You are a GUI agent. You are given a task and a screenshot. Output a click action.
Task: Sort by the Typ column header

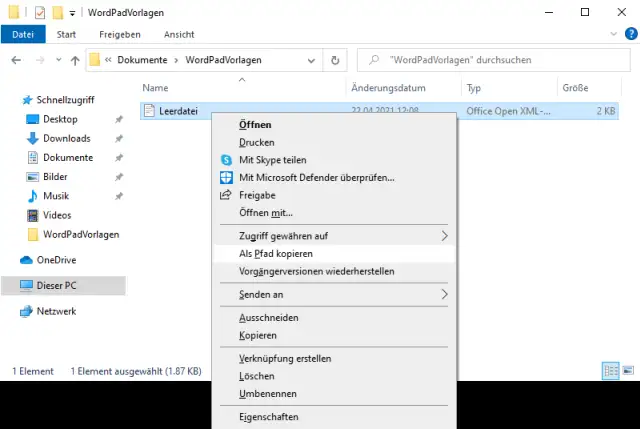pos(473,88)
